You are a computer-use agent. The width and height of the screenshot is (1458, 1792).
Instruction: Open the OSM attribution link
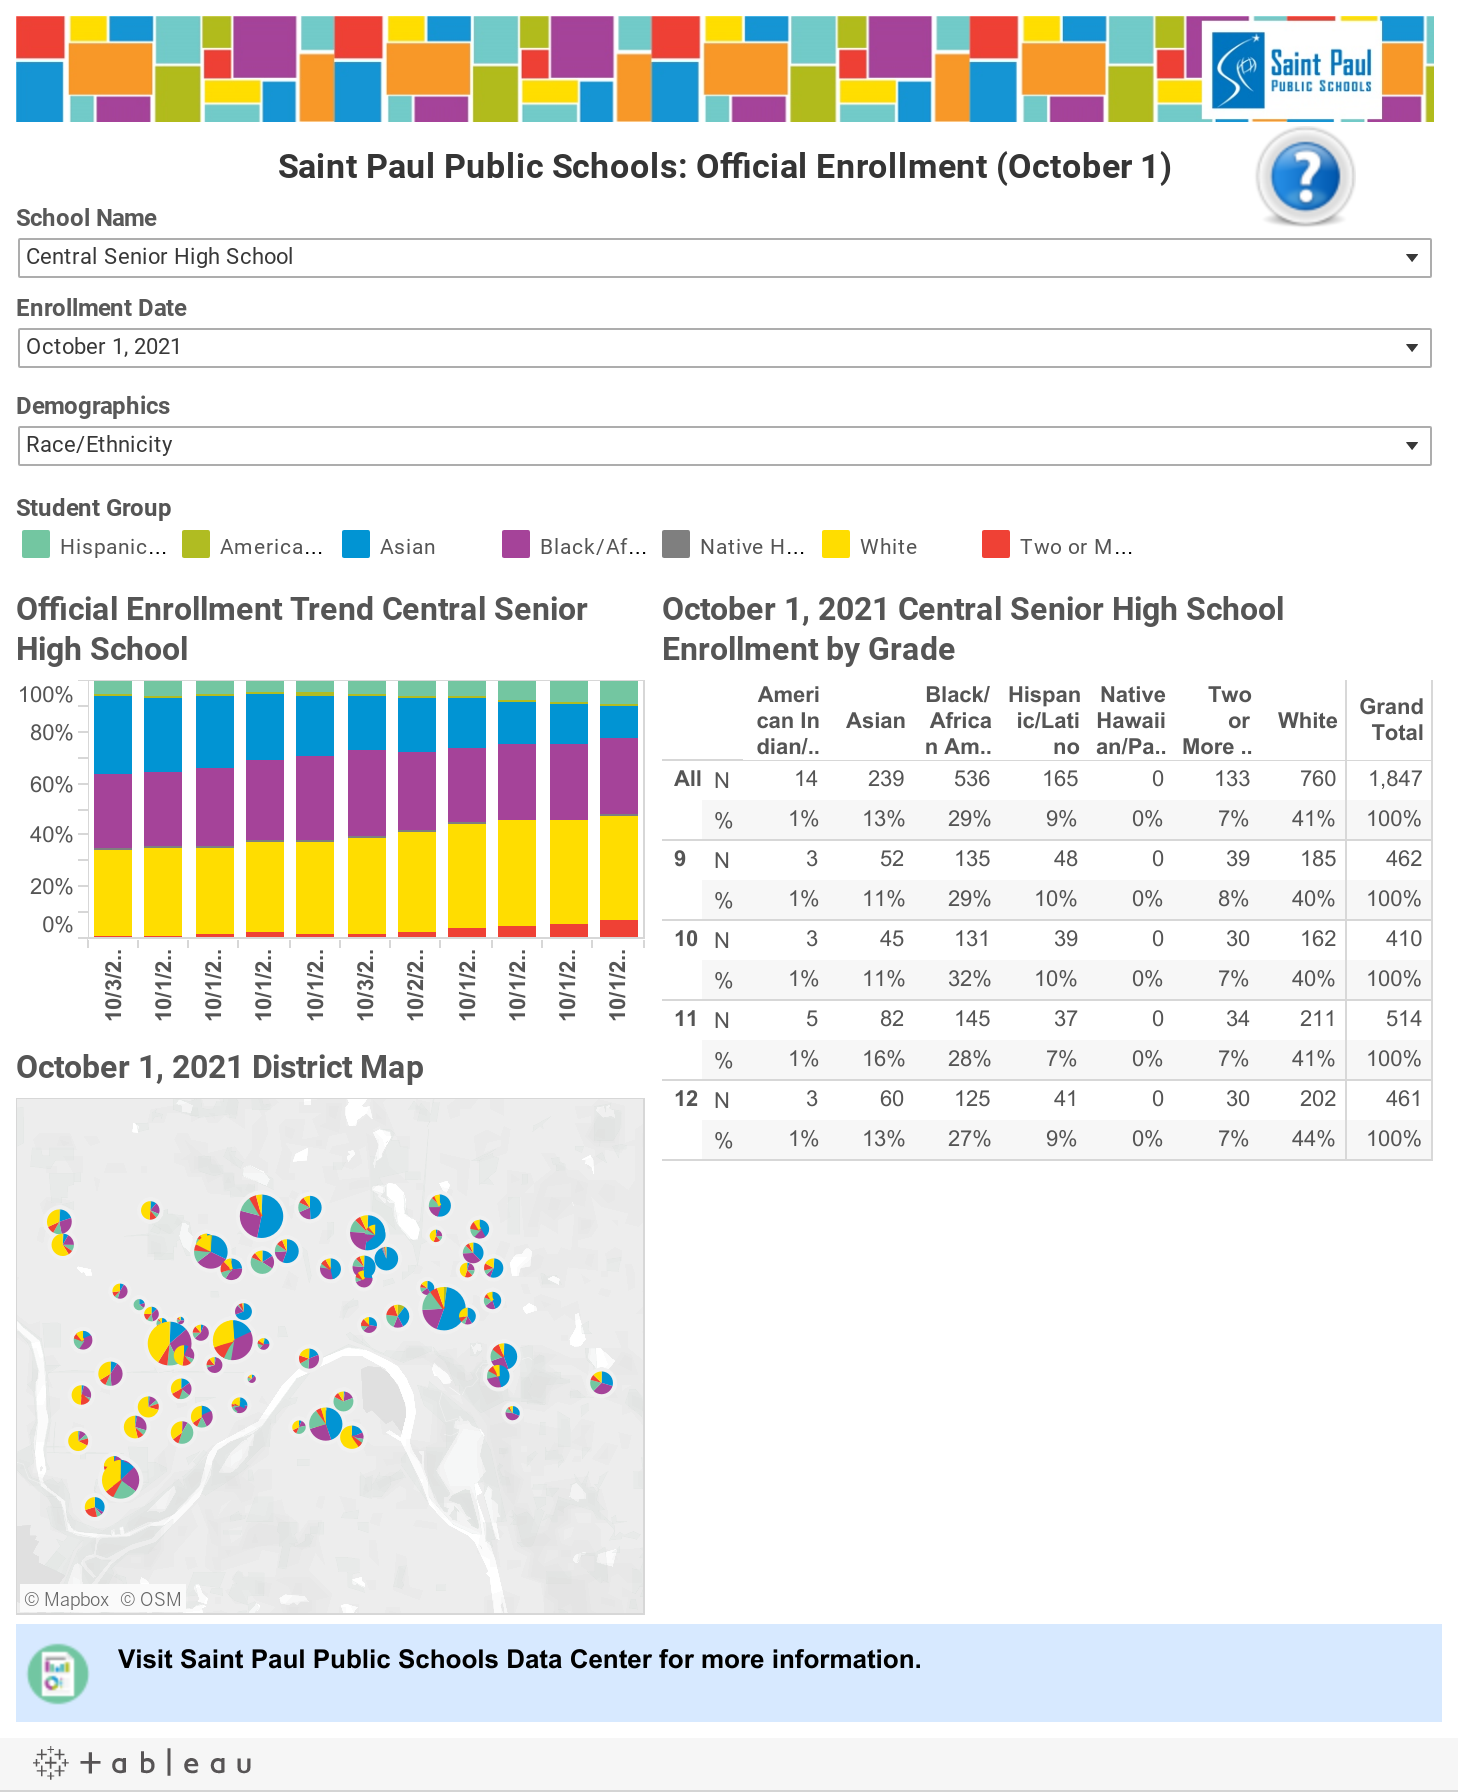point(151,1599)
